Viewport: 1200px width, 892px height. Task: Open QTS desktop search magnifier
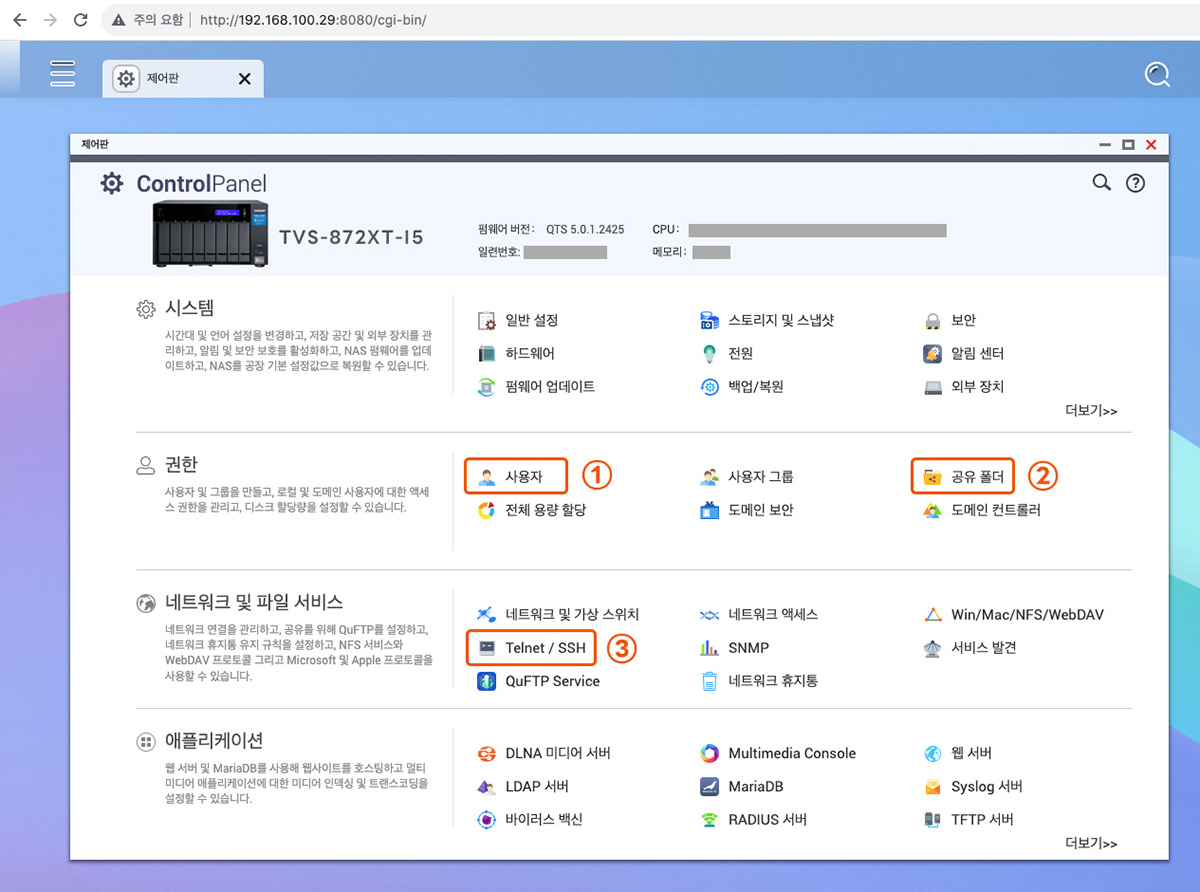point(1157,74)
